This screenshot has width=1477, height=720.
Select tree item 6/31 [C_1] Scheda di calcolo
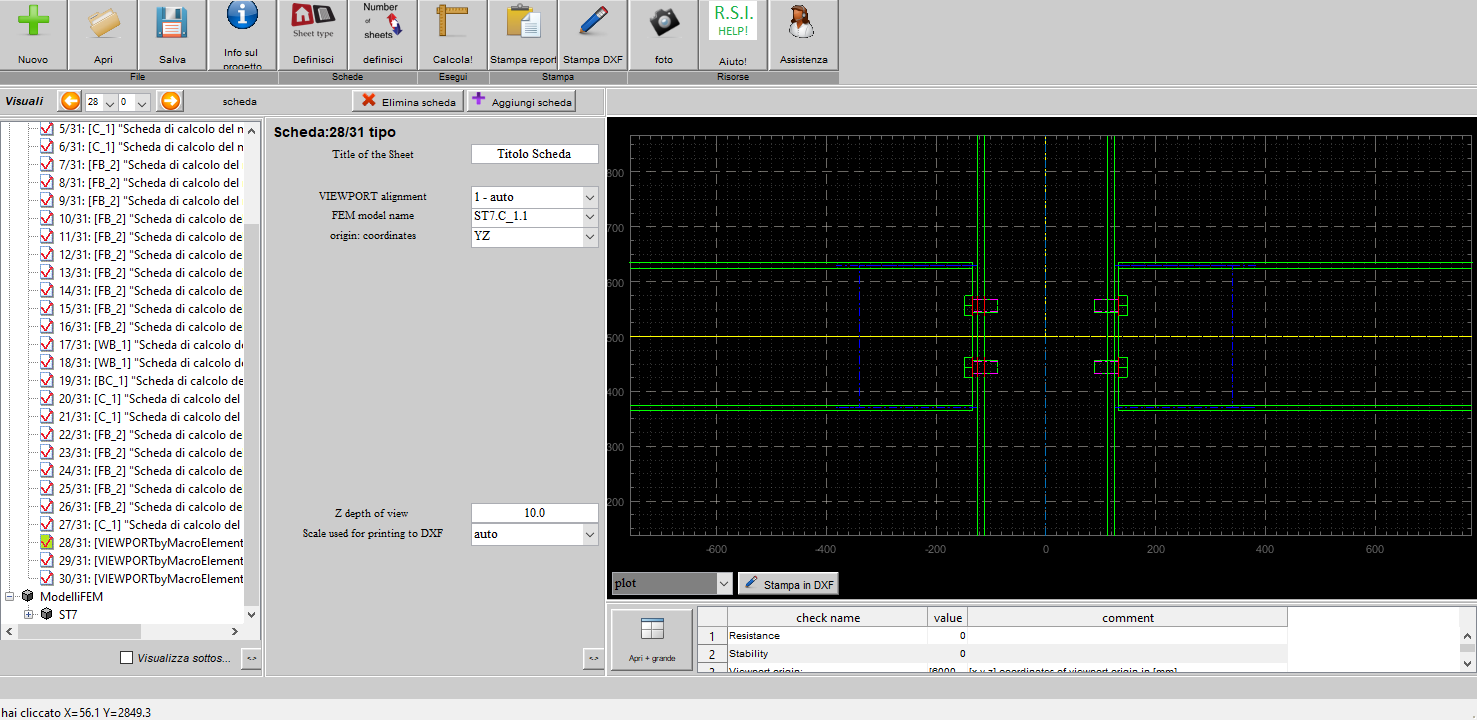[151, 147]
